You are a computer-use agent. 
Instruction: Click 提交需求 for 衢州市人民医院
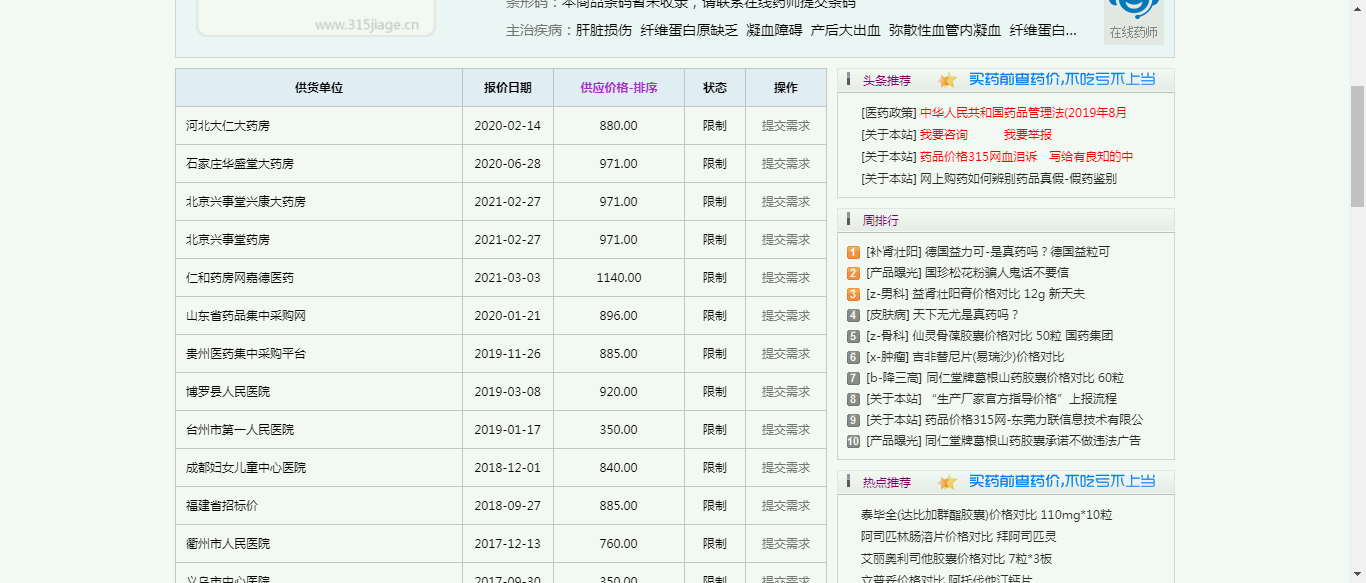point(786,544)
